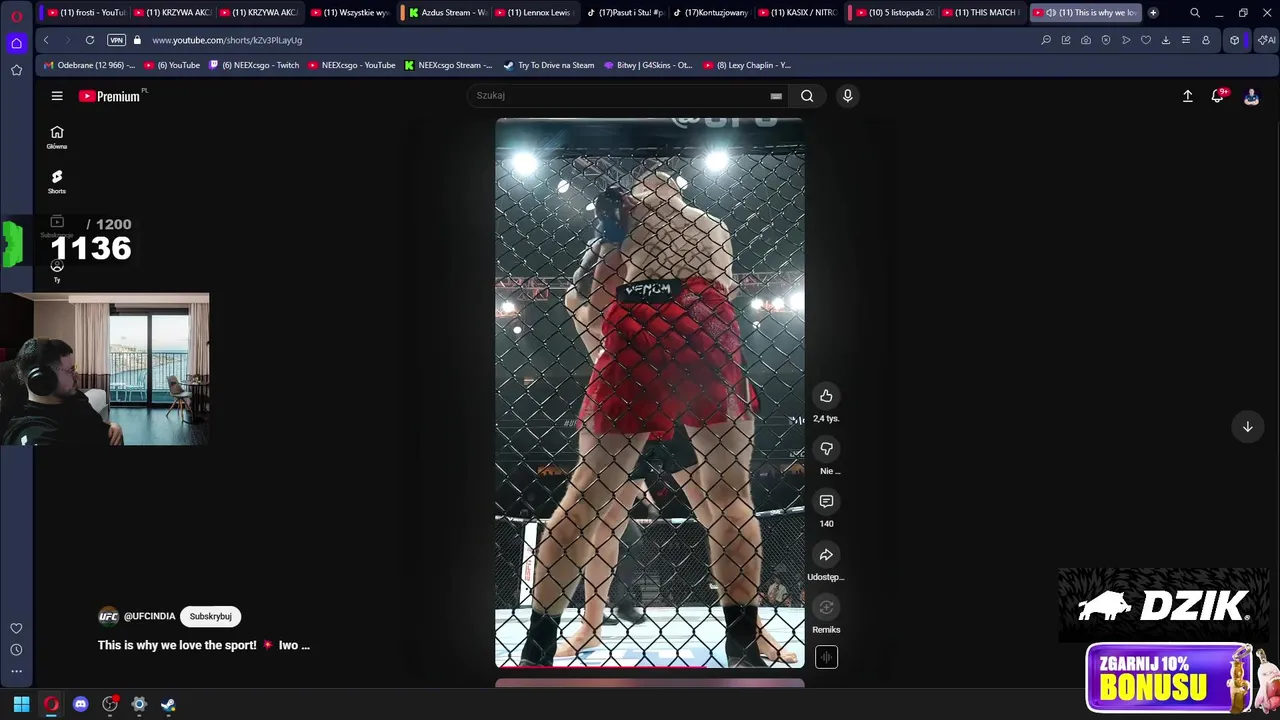The image size is (1280, 720).
Task: Like the short with thumbs up icon
Action: 826,396
